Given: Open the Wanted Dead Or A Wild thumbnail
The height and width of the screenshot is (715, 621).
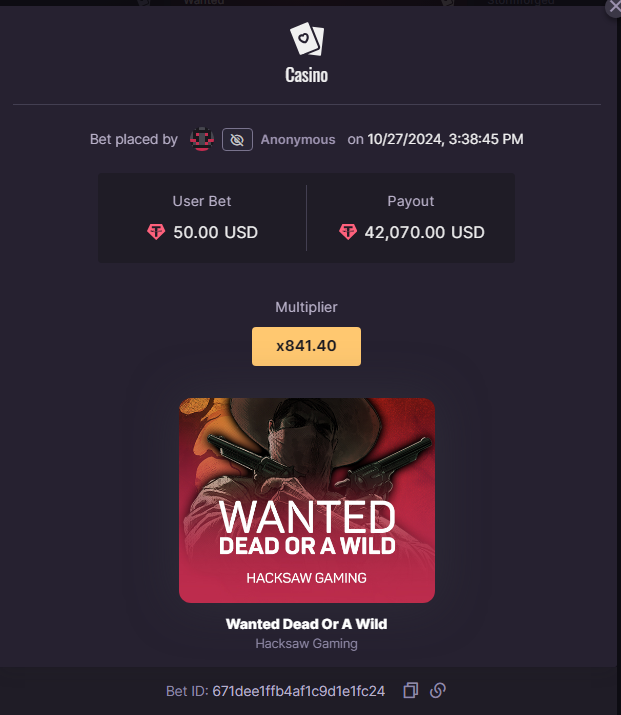Looking at the screenshot, I should (x=307, y=500).
